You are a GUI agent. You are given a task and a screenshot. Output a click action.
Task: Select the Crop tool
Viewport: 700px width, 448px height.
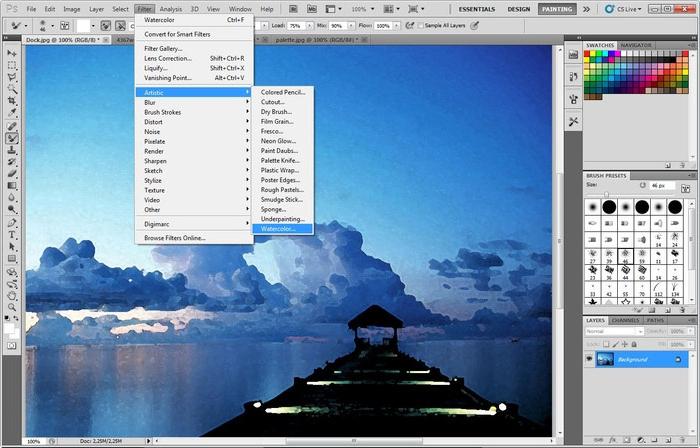tap(12, 101)
